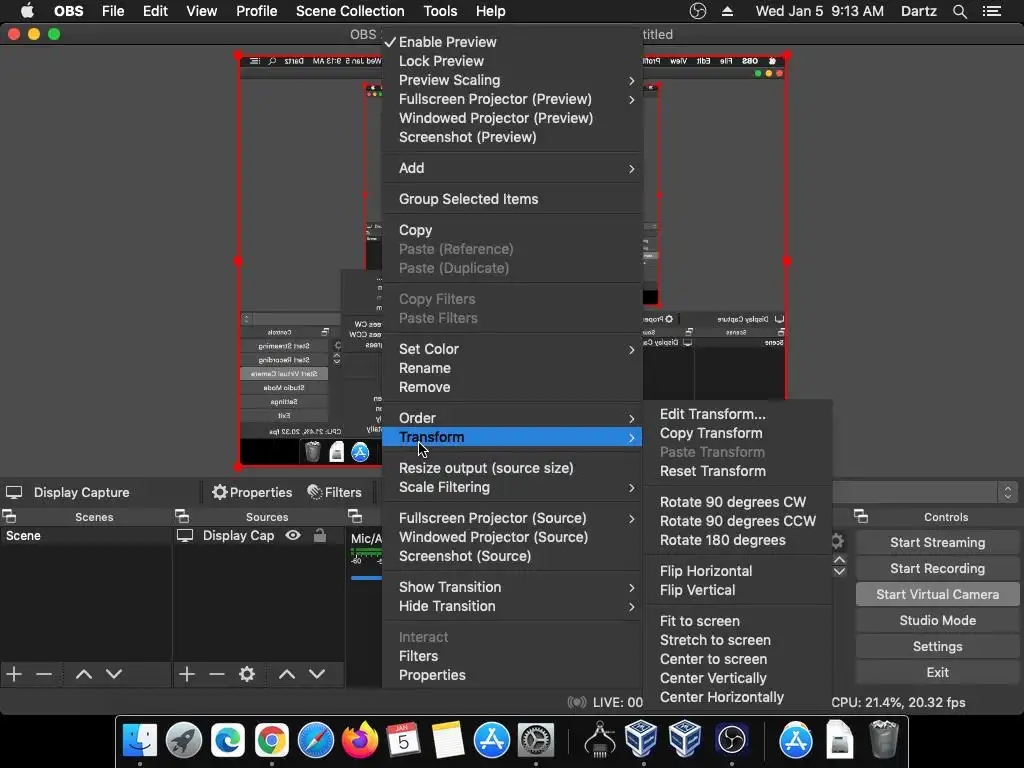This screenshot has height=768, width=1024.
Task: Move scene down with arrow
Action: (114, 674)
